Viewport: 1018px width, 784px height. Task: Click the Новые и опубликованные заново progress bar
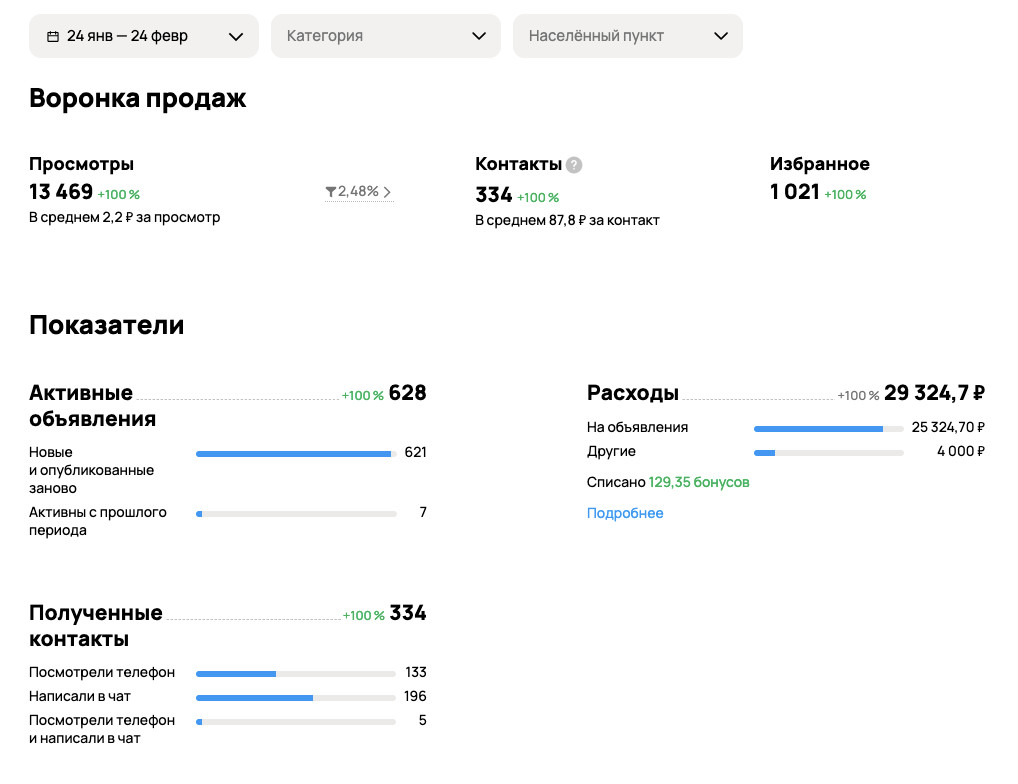[x=296, y=454]
